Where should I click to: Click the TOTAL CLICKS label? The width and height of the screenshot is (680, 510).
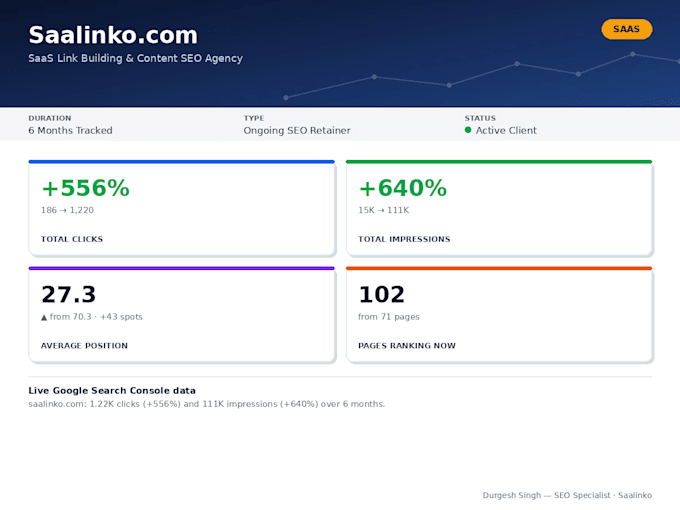[72, 239]
